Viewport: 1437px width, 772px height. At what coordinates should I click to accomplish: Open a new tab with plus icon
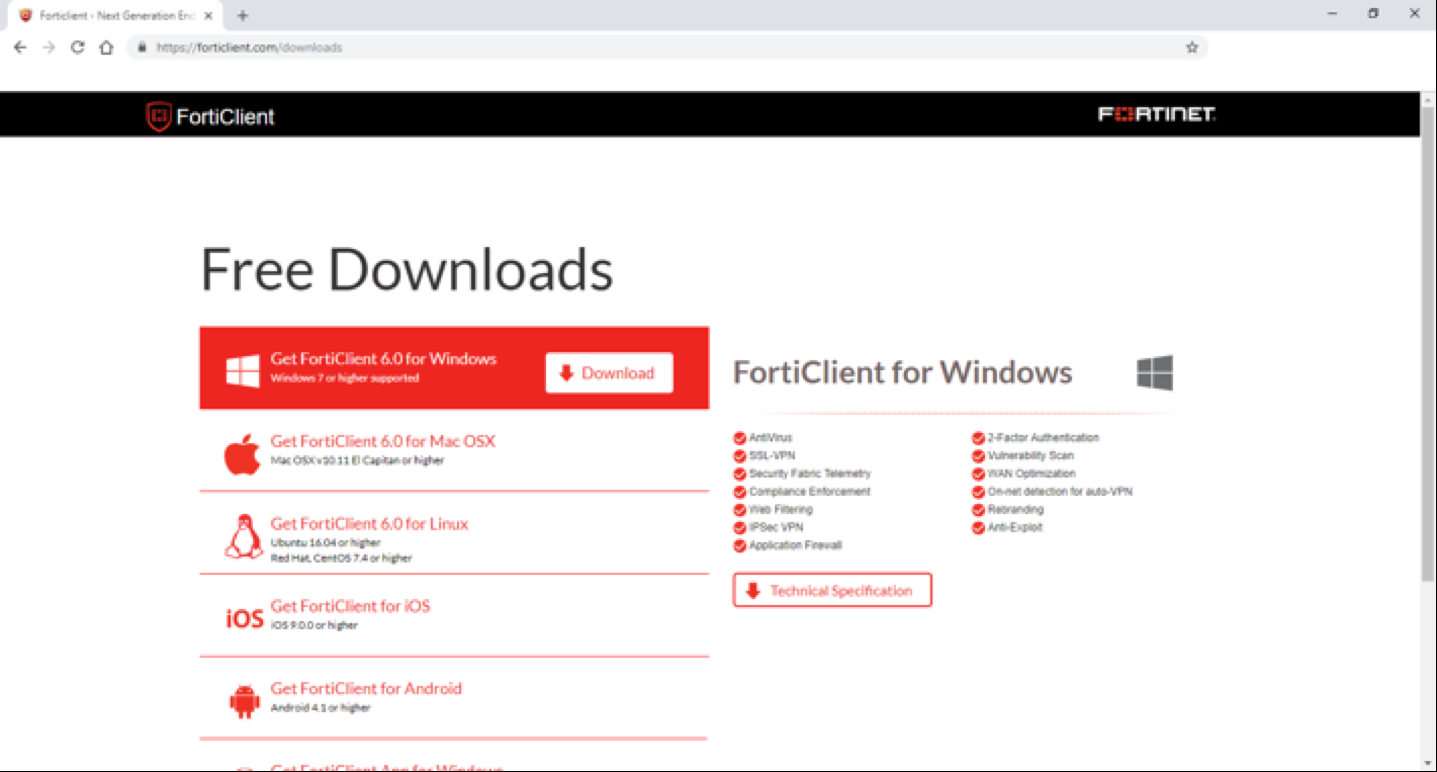(x=242, y=15)
